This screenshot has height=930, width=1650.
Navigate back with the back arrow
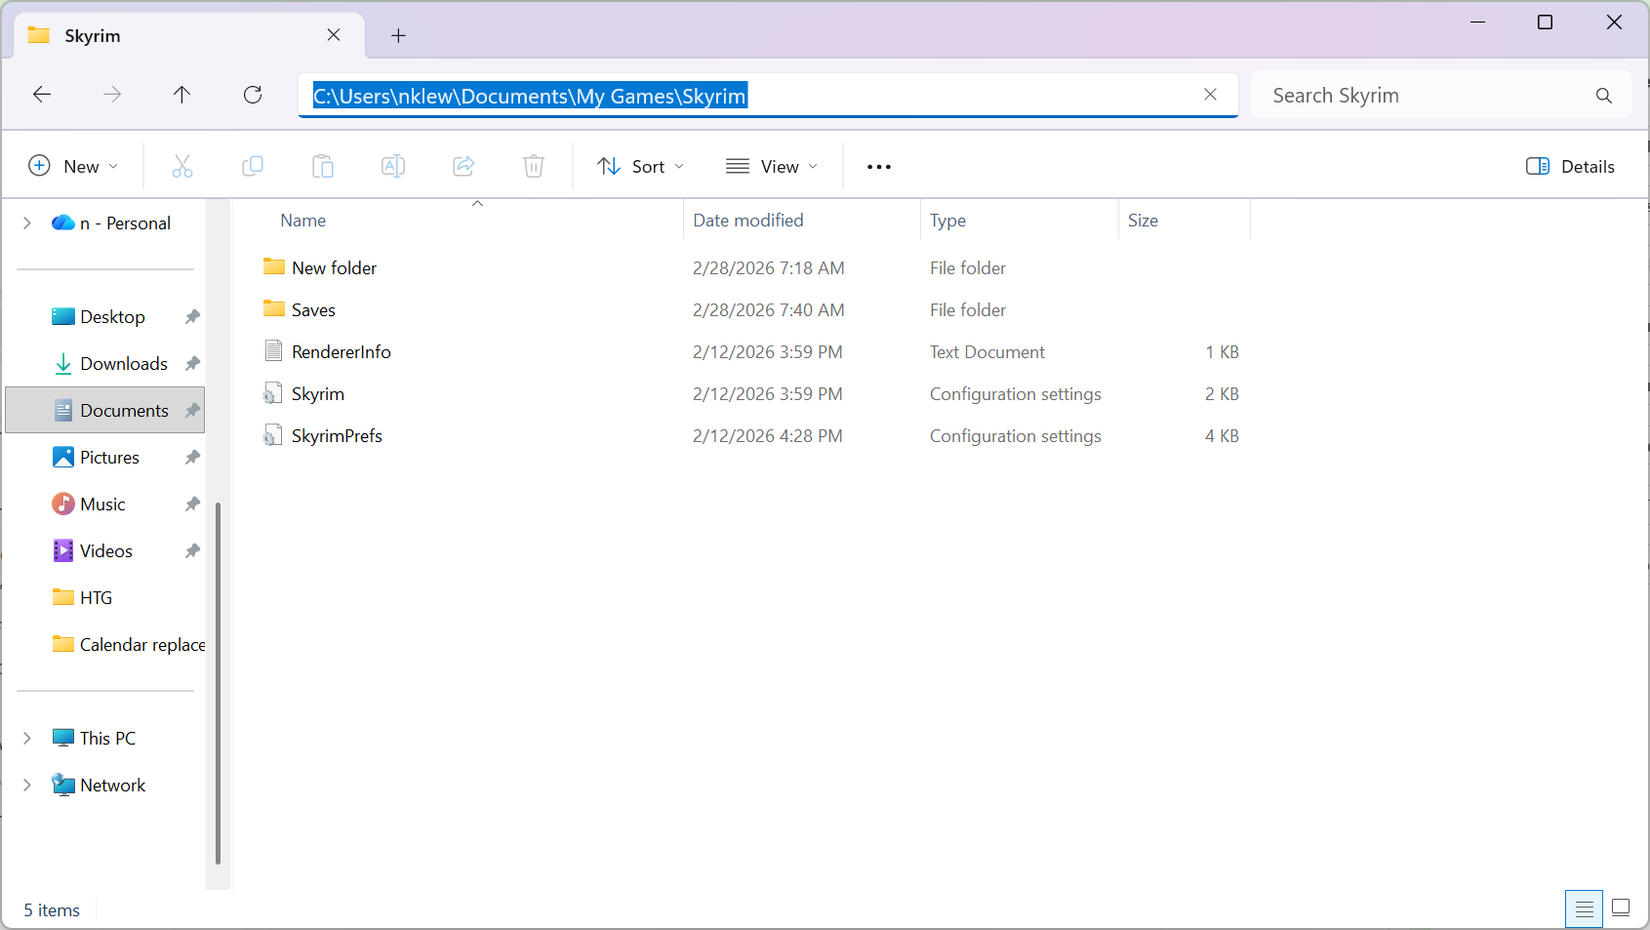click(x=41, y=94)
